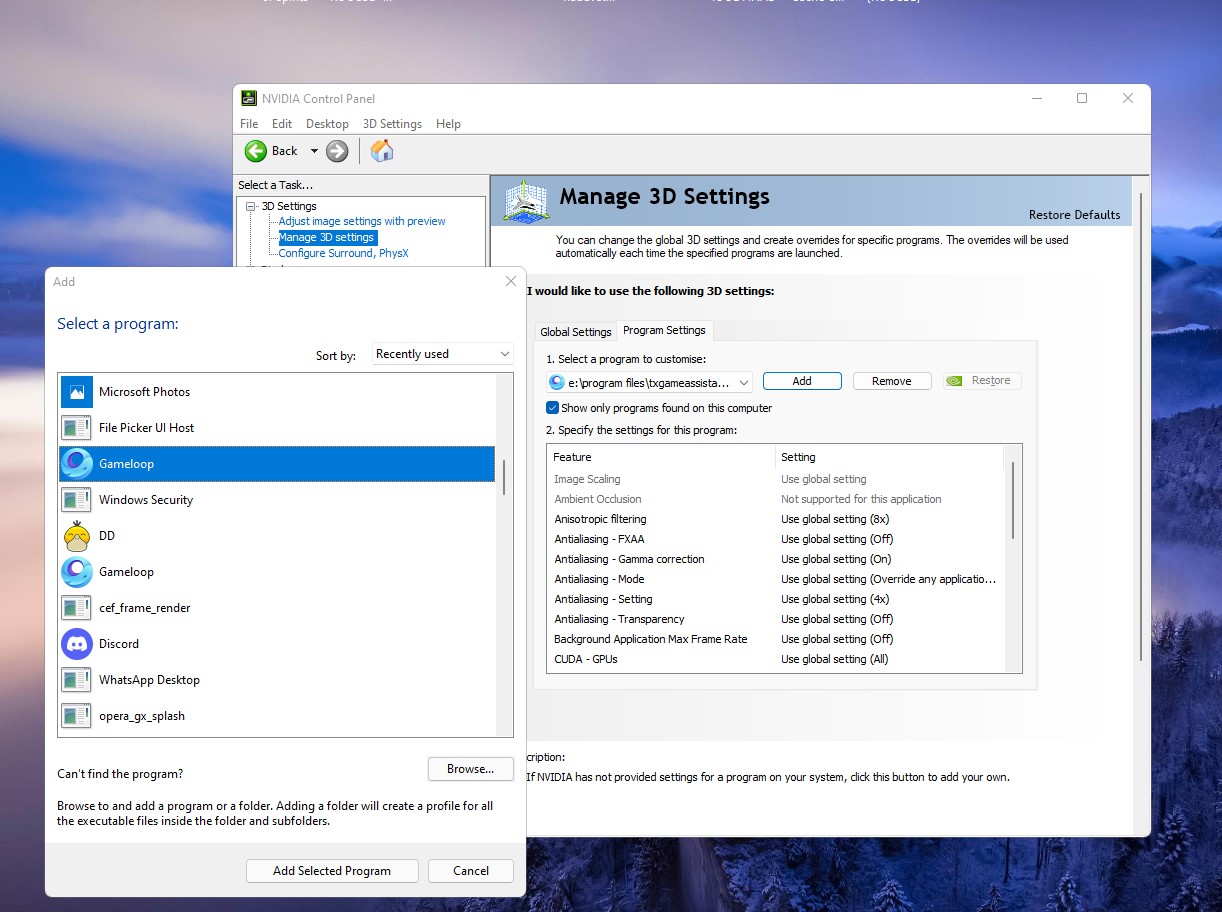Click the highlighted Gameloop icon in list

coord(77,464)
